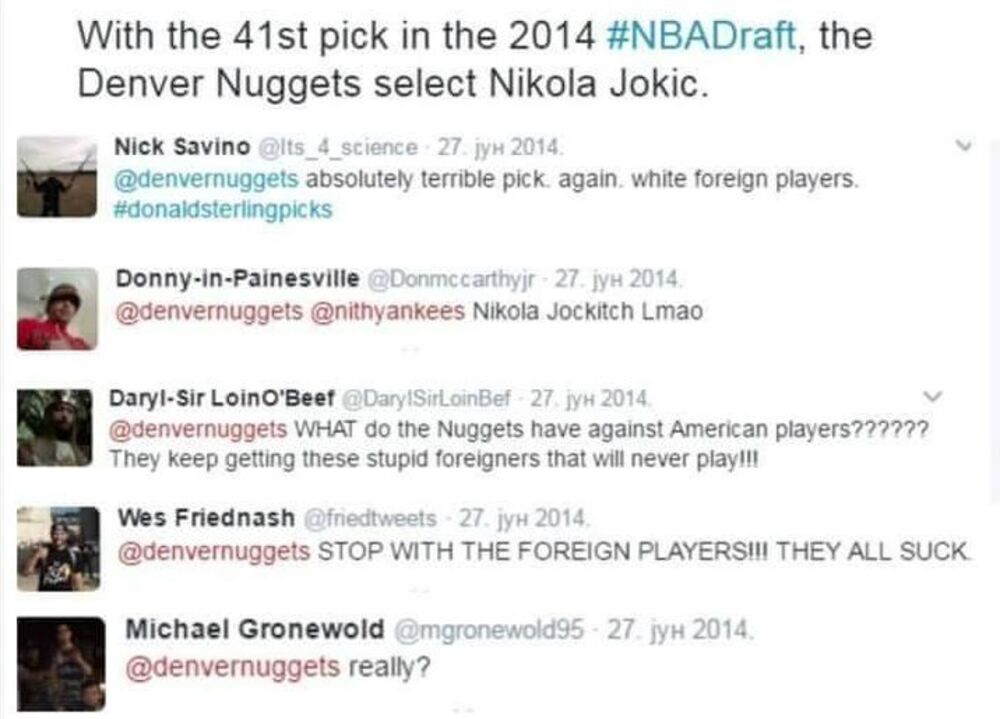This screenshot has width=1000, height=719.
Task: Click the @friedtweets handle
Action: pyautogui.click(x=371, y=518)
